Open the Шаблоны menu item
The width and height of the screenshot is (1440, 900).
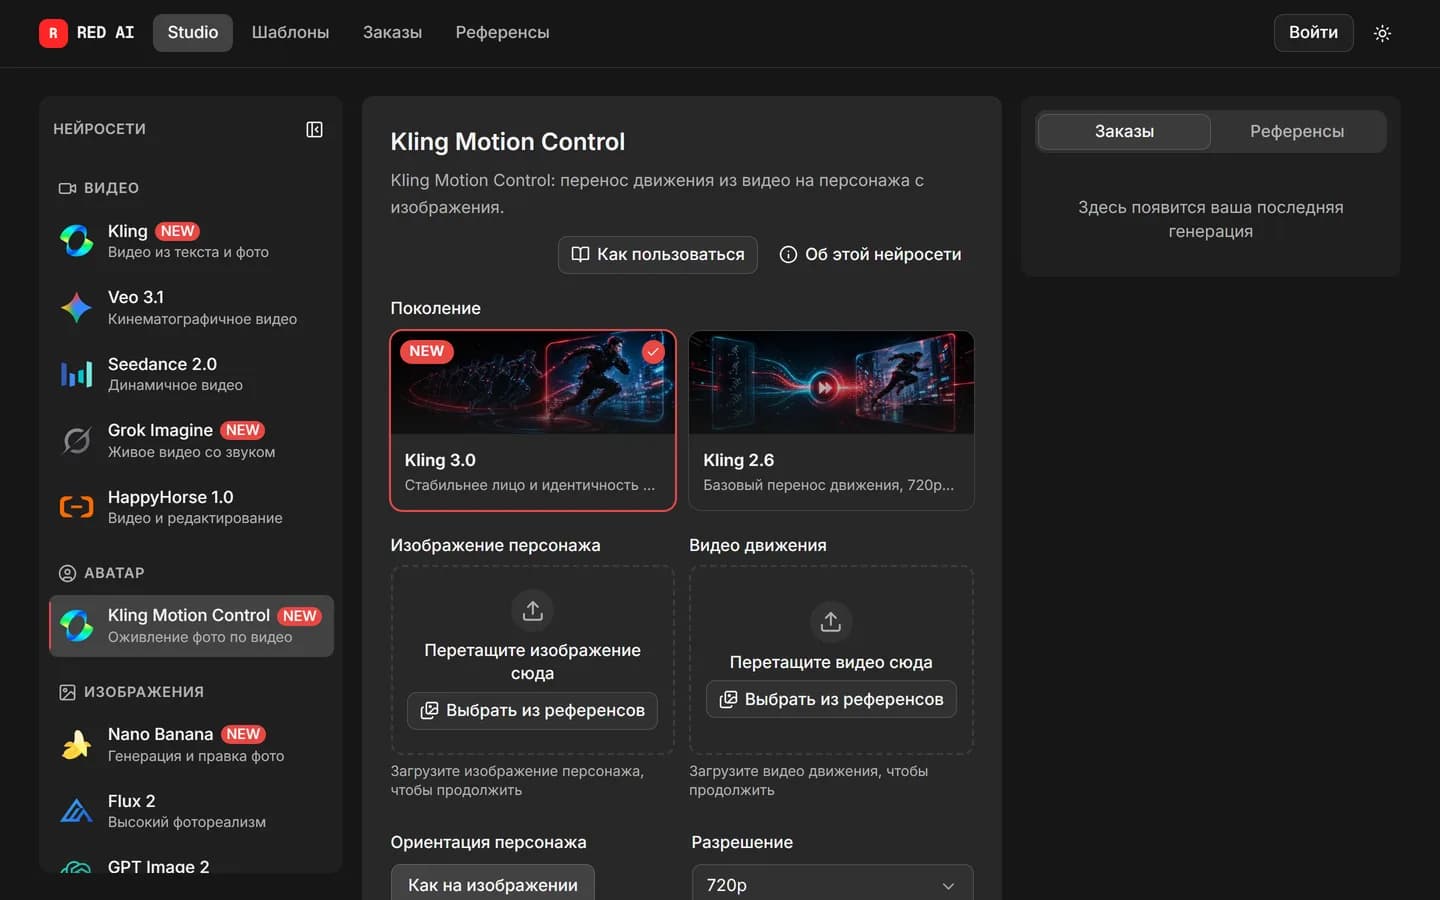point(290,33)
